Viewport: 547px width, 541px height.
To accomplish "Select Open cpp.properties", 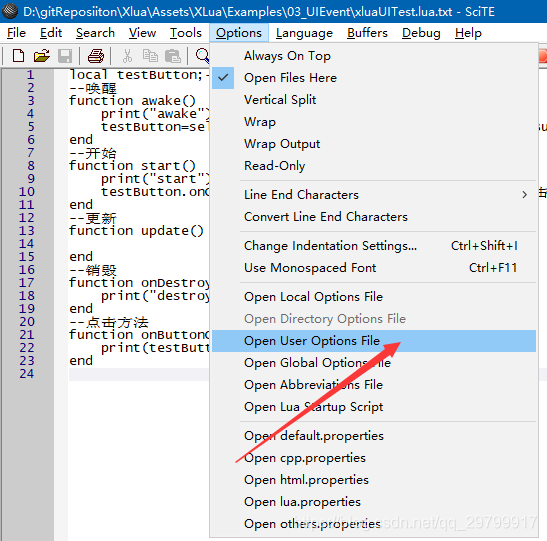I will click(x=374, y=458).
